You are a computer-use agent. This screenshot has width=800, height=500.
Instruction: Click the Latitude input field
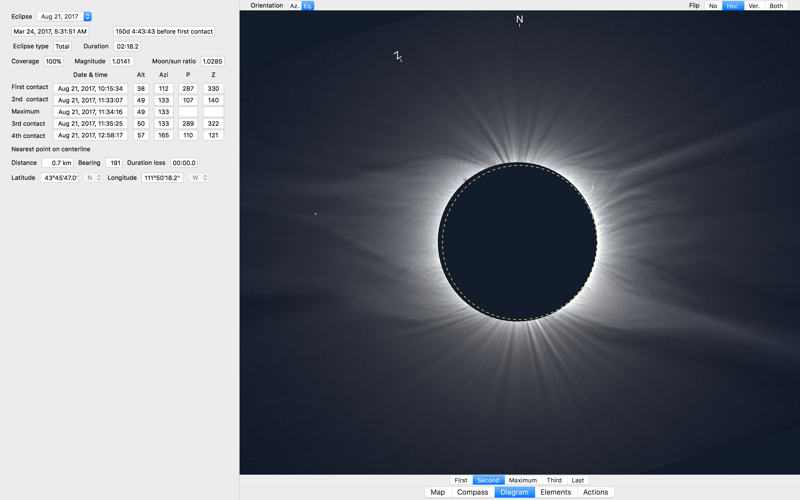click(x=60, y=178)
